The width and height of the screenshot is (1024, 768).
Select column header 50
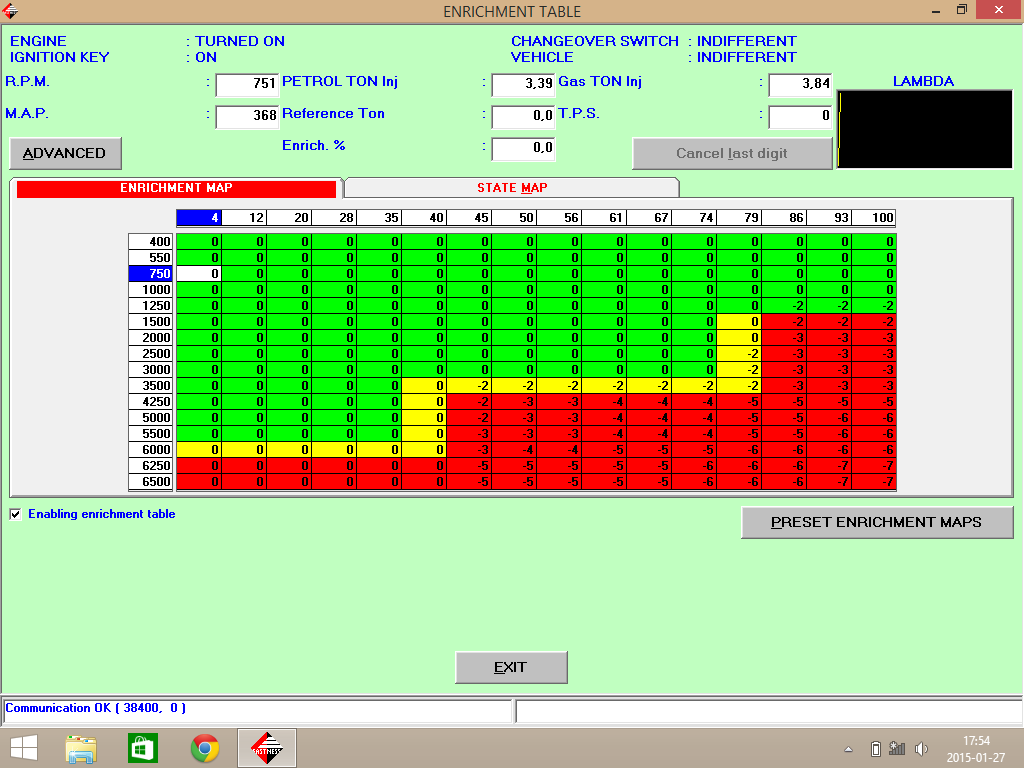click(514, 217)
